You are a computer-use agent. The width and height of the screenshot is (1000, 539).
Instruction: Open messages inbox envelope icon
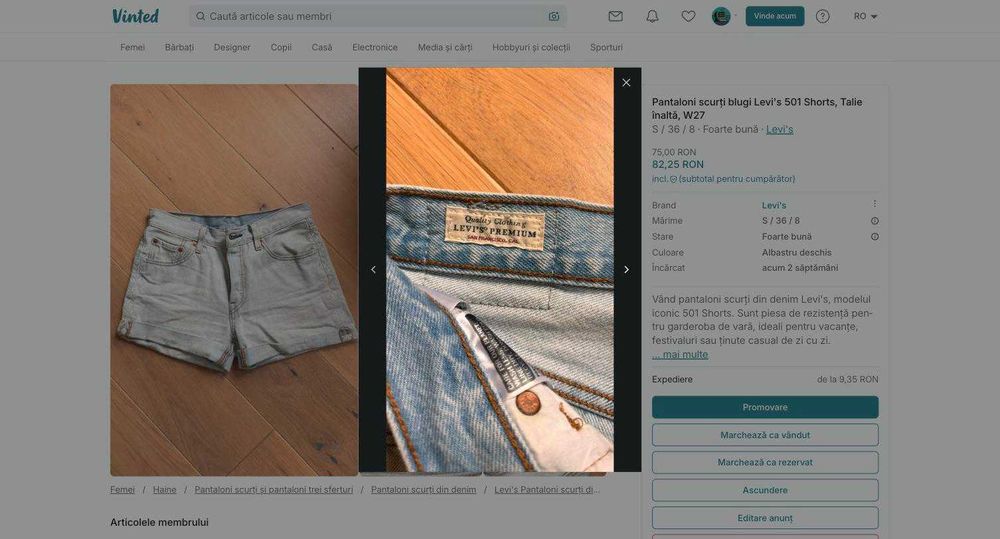coord(615,17)
